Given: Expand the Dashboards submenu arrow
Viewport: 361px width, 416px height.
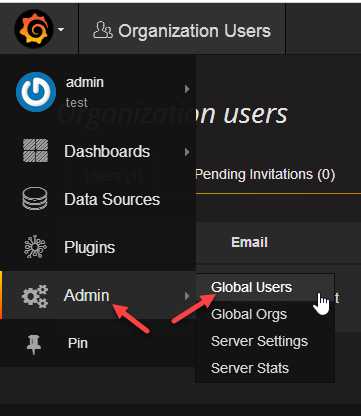Looking at the screenshot, I should (187, 152).
